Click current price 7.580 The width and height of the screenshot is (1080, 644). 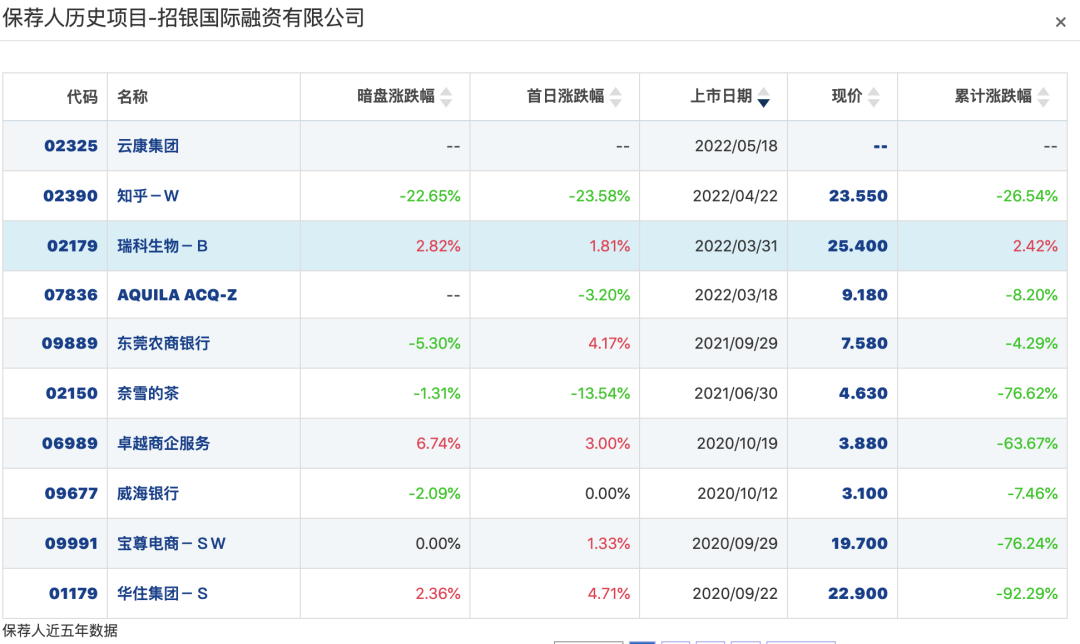click(x=864, y=343)
